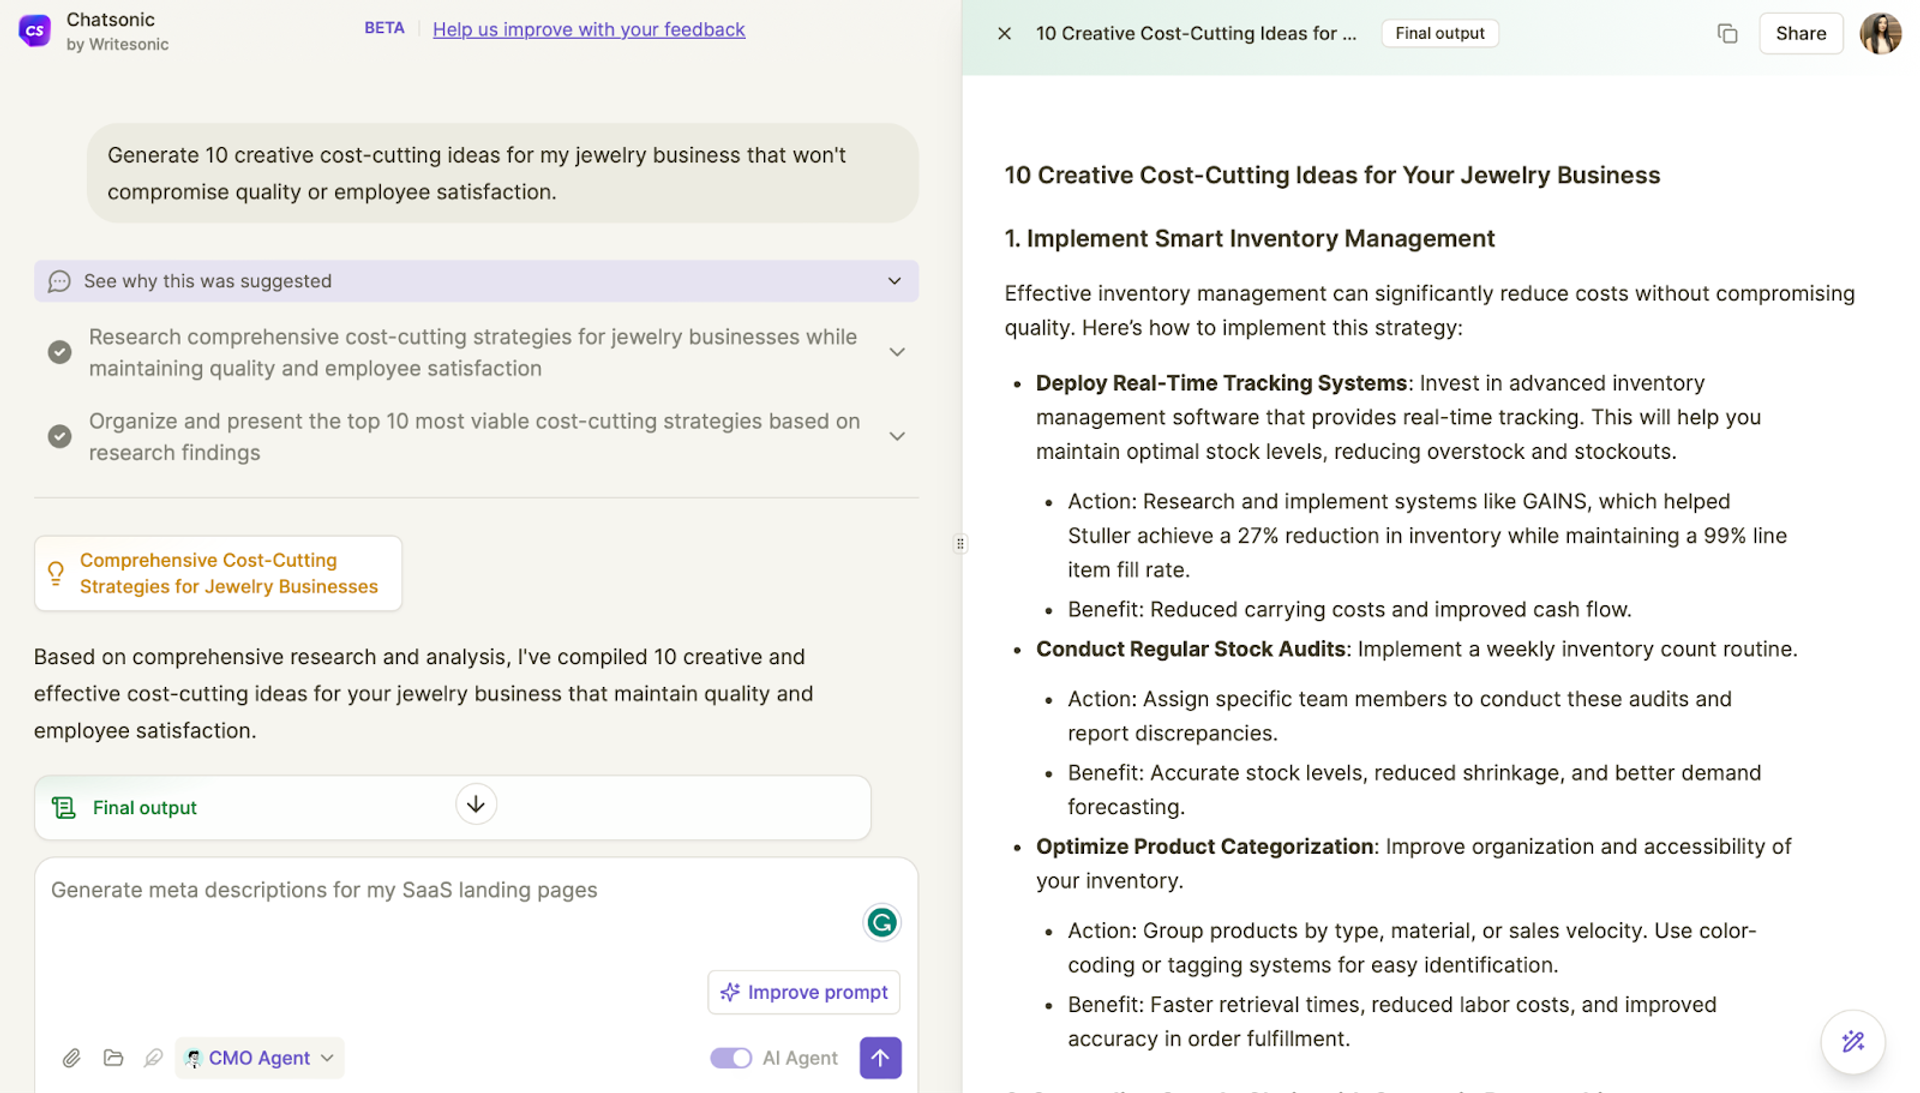Open the Final output card
Image resolution: width=1920 pixels, height=1093 pixels.
click(452, 807)
